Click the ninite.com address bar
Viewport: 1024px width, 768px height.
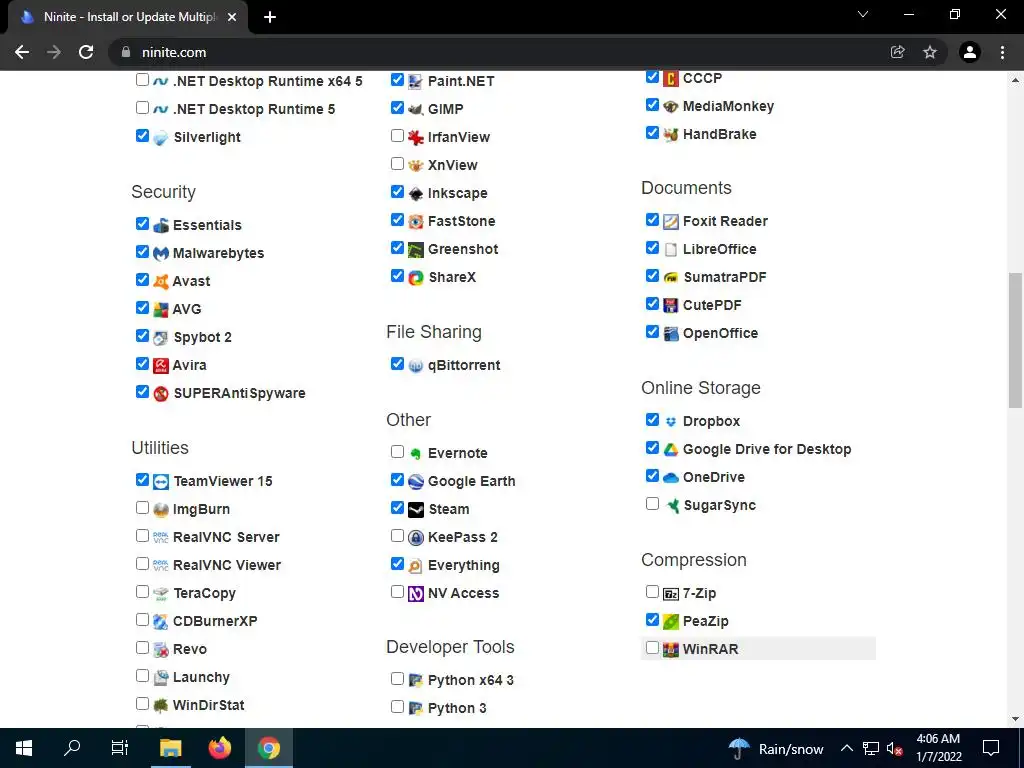[496, 52]
